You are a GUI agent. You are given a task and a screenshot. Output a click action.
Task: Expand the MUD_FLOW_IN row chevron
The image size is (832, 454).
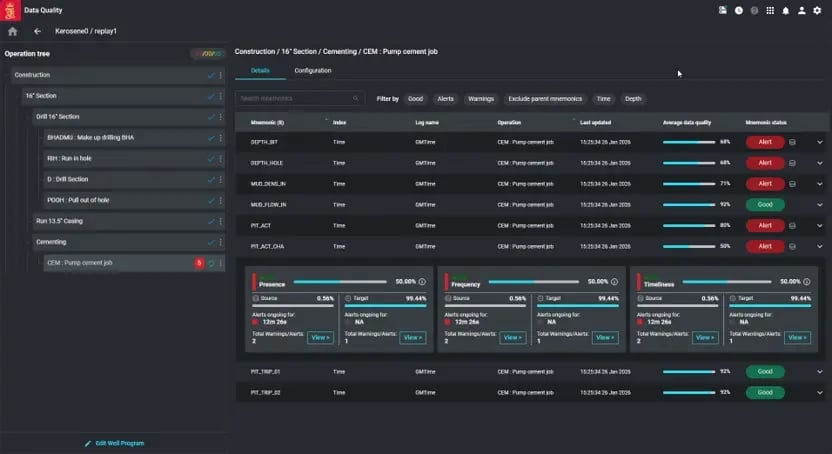click(x=820, y=205)
